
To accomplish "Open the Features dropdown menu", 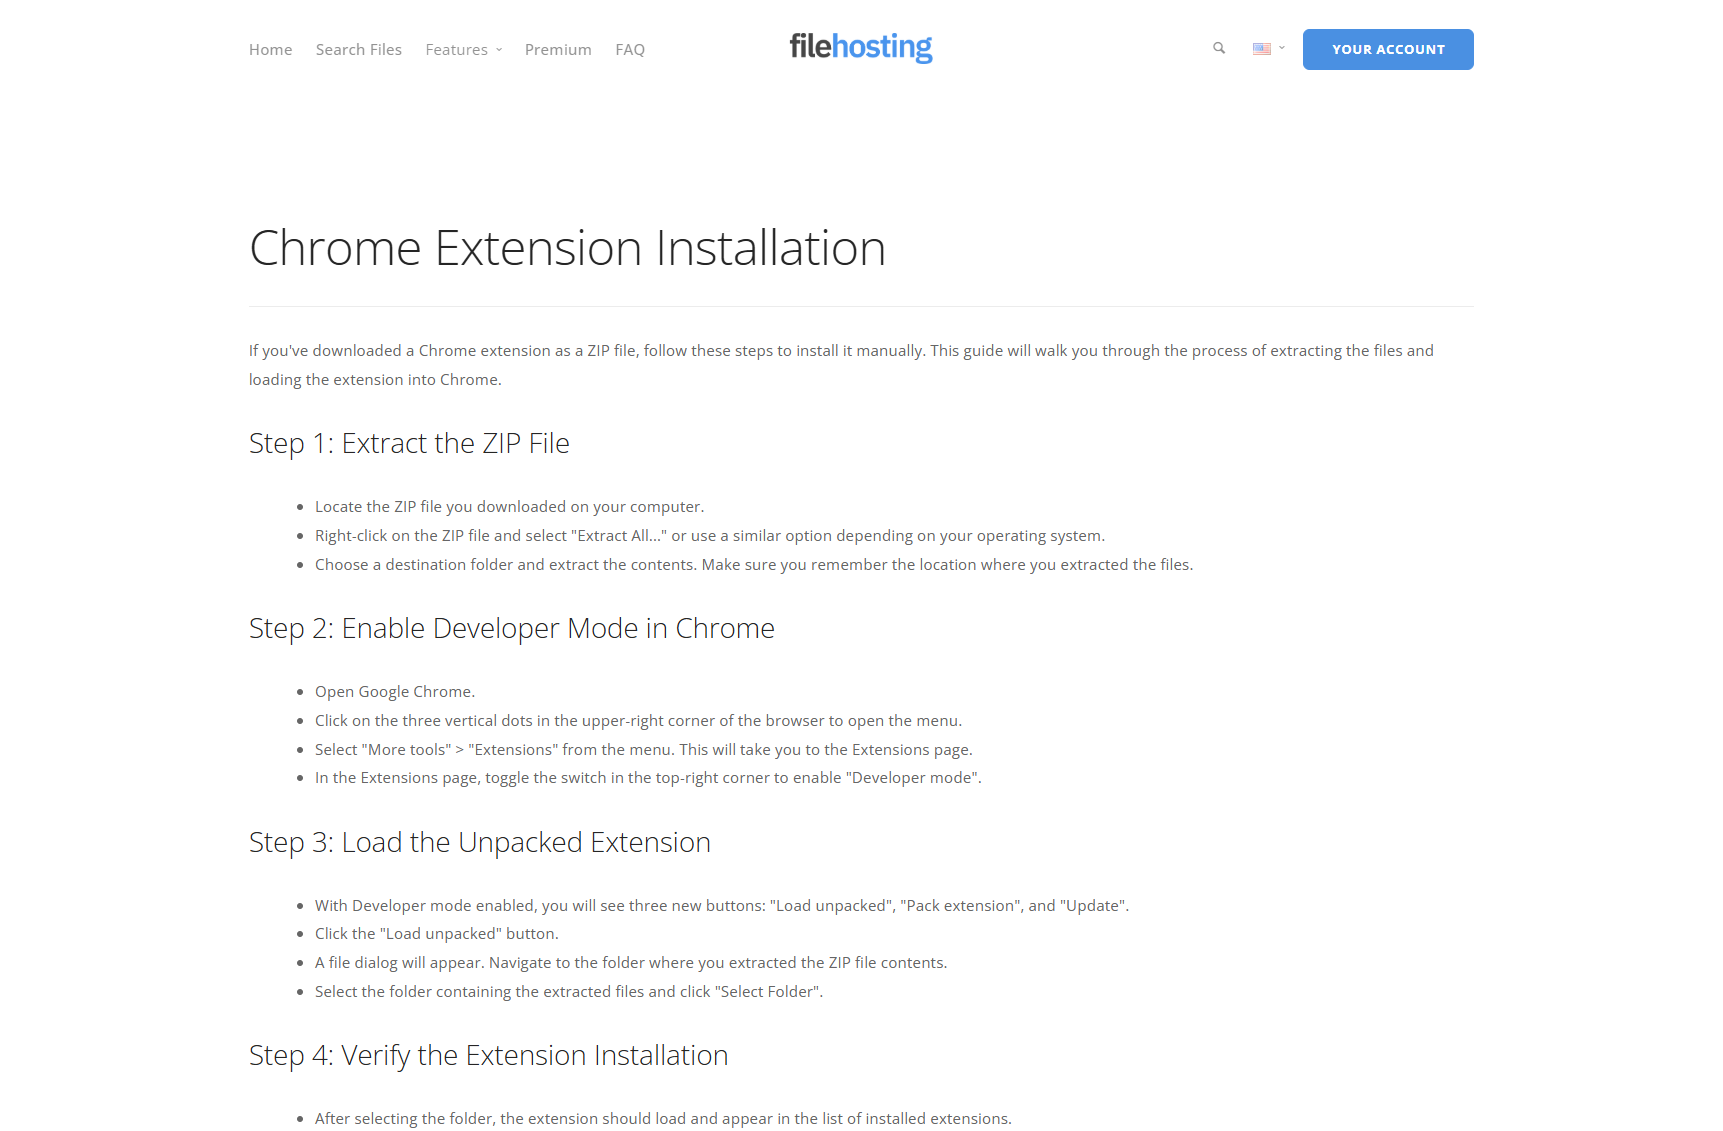I will click(x=463, y=50).
